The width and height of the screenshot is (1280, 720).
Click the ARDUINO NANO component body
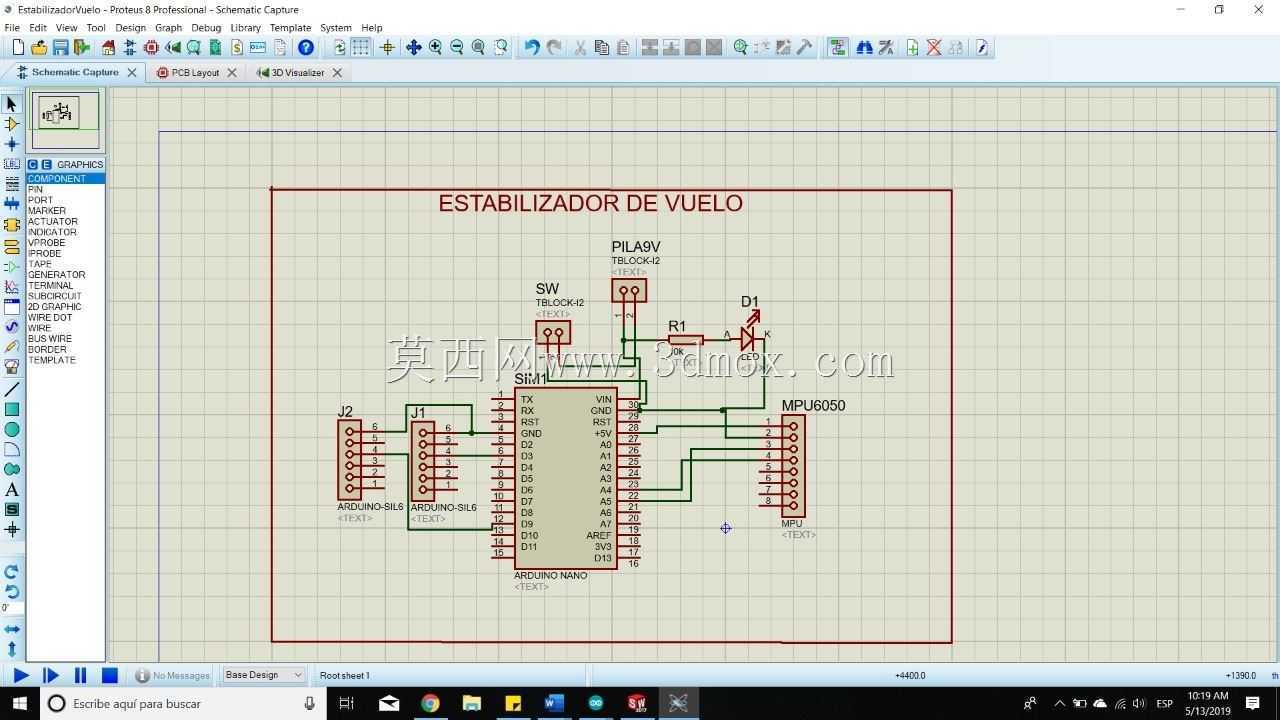(566, 478)
